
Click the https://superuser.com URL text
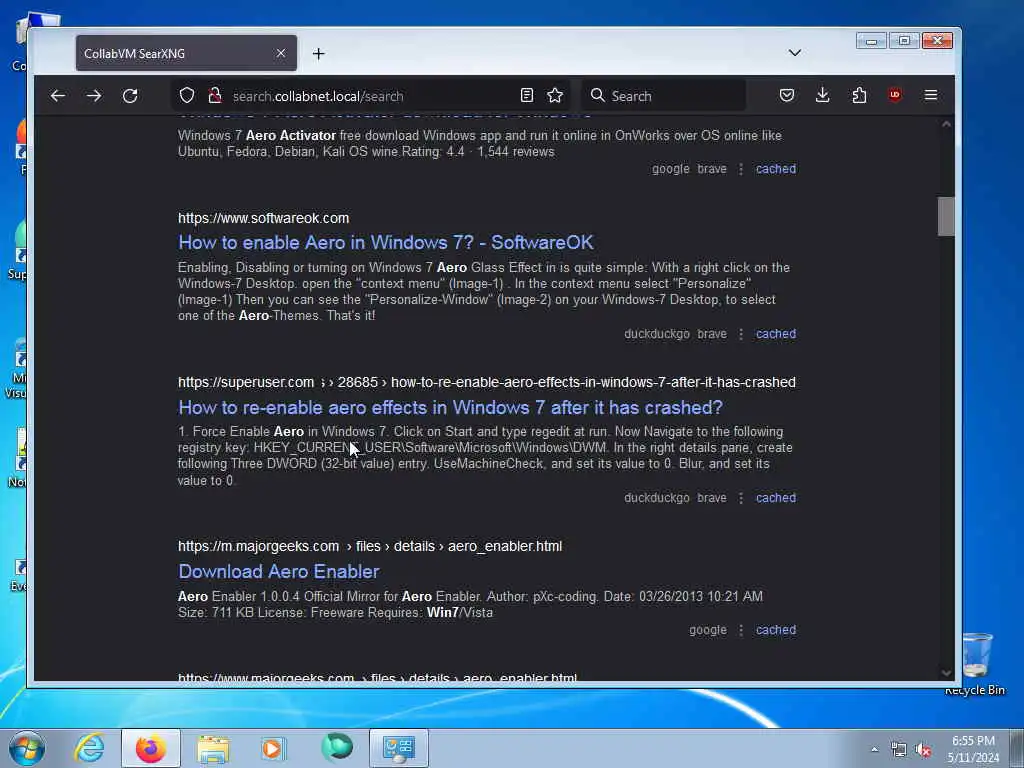coord(246,382)
